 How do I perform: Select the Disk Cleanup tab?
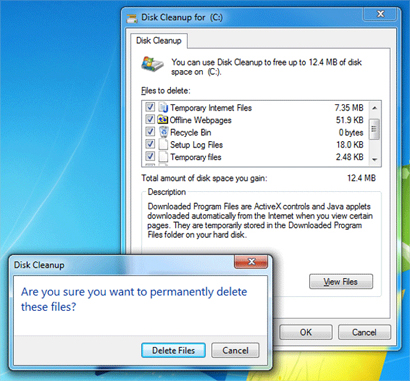[158, 41]
